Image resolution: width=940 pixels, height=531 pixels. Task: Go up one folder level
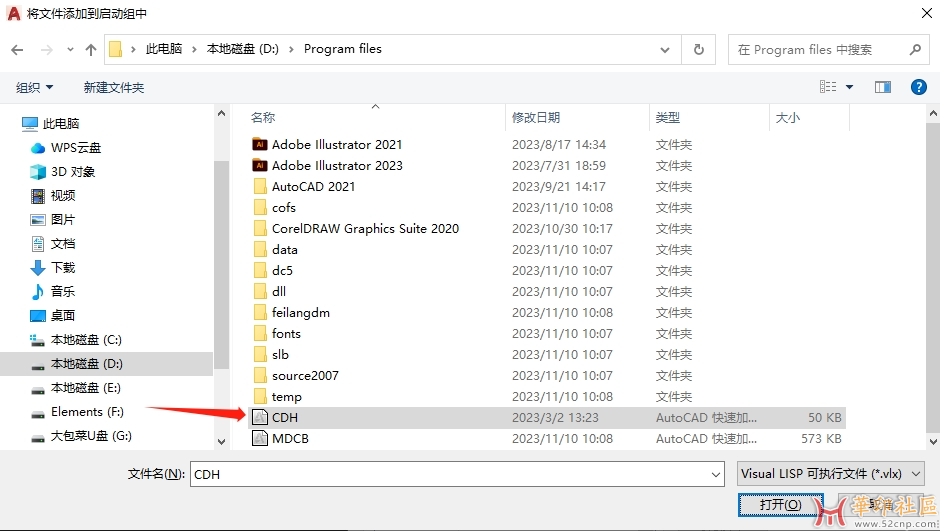91,50
